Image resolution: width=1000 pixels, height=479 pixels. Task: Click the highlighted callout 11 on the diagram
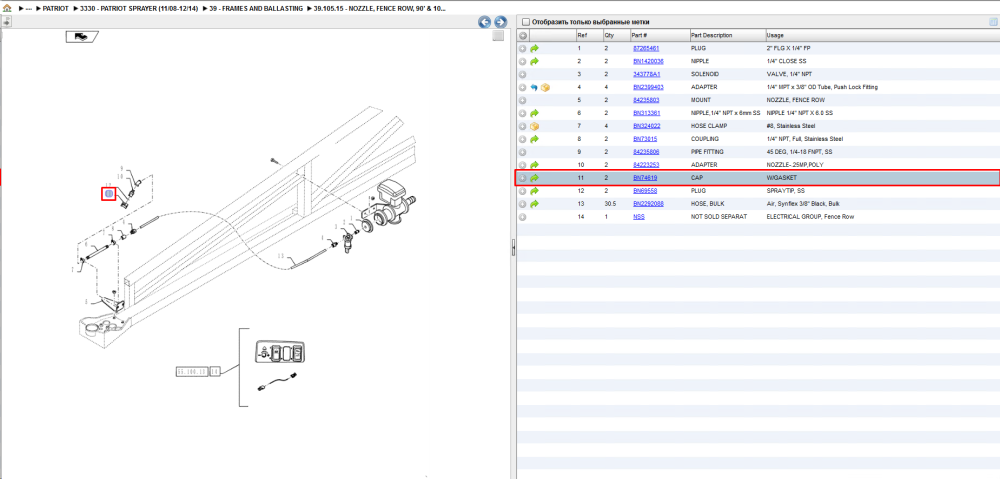(x=108, y=193)
